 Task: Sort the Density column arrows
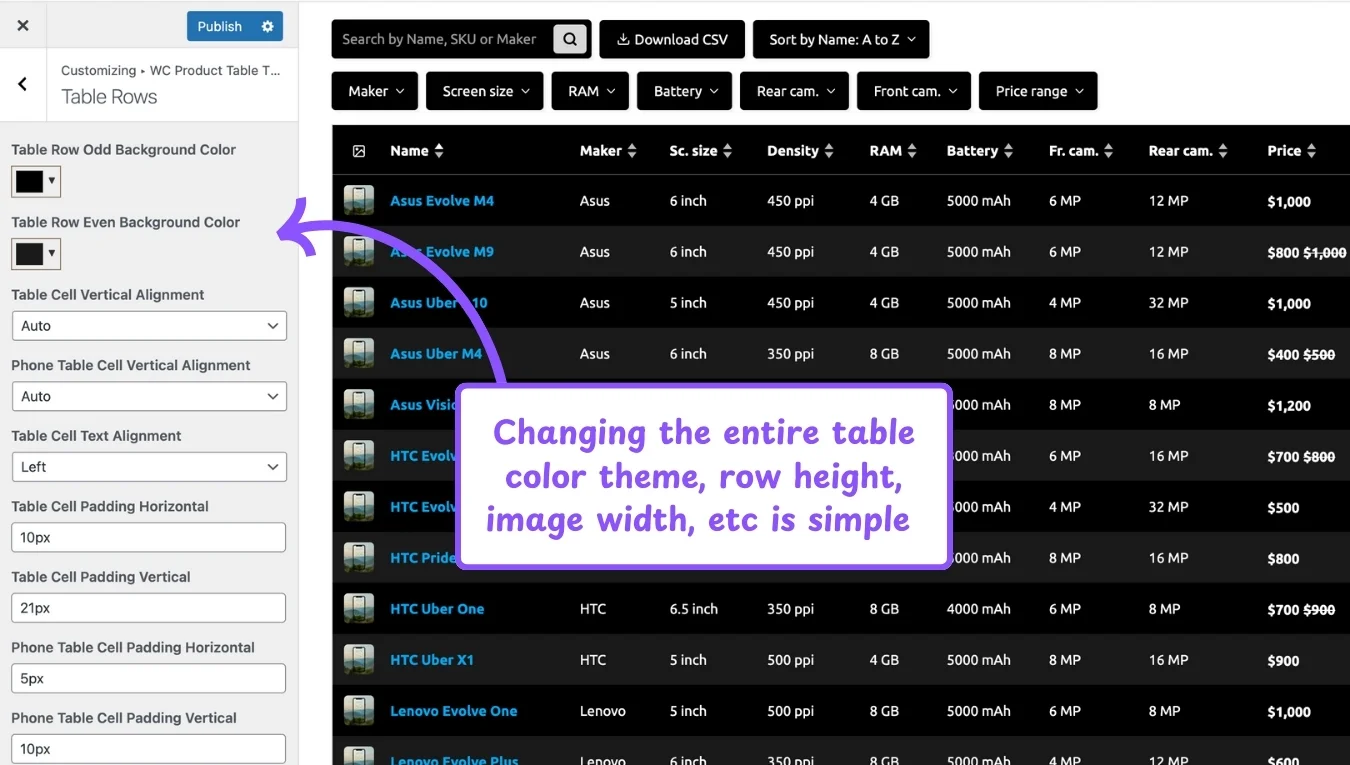828,151
